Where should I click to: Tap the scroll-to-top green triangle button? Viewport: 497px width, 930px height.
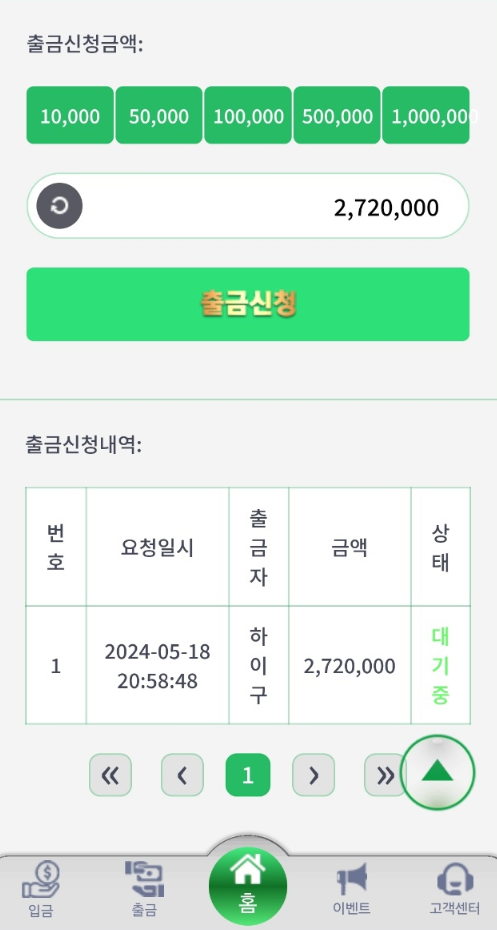(x=437, y=773)
